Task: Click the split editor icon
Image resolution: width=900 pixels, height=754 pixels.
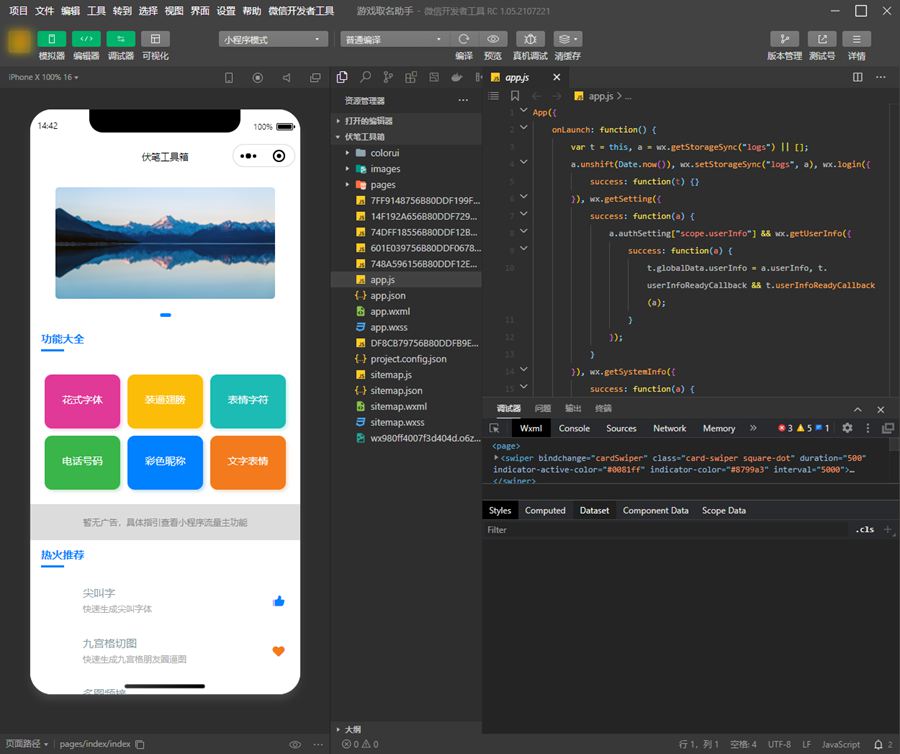Action: pos(855,77)
